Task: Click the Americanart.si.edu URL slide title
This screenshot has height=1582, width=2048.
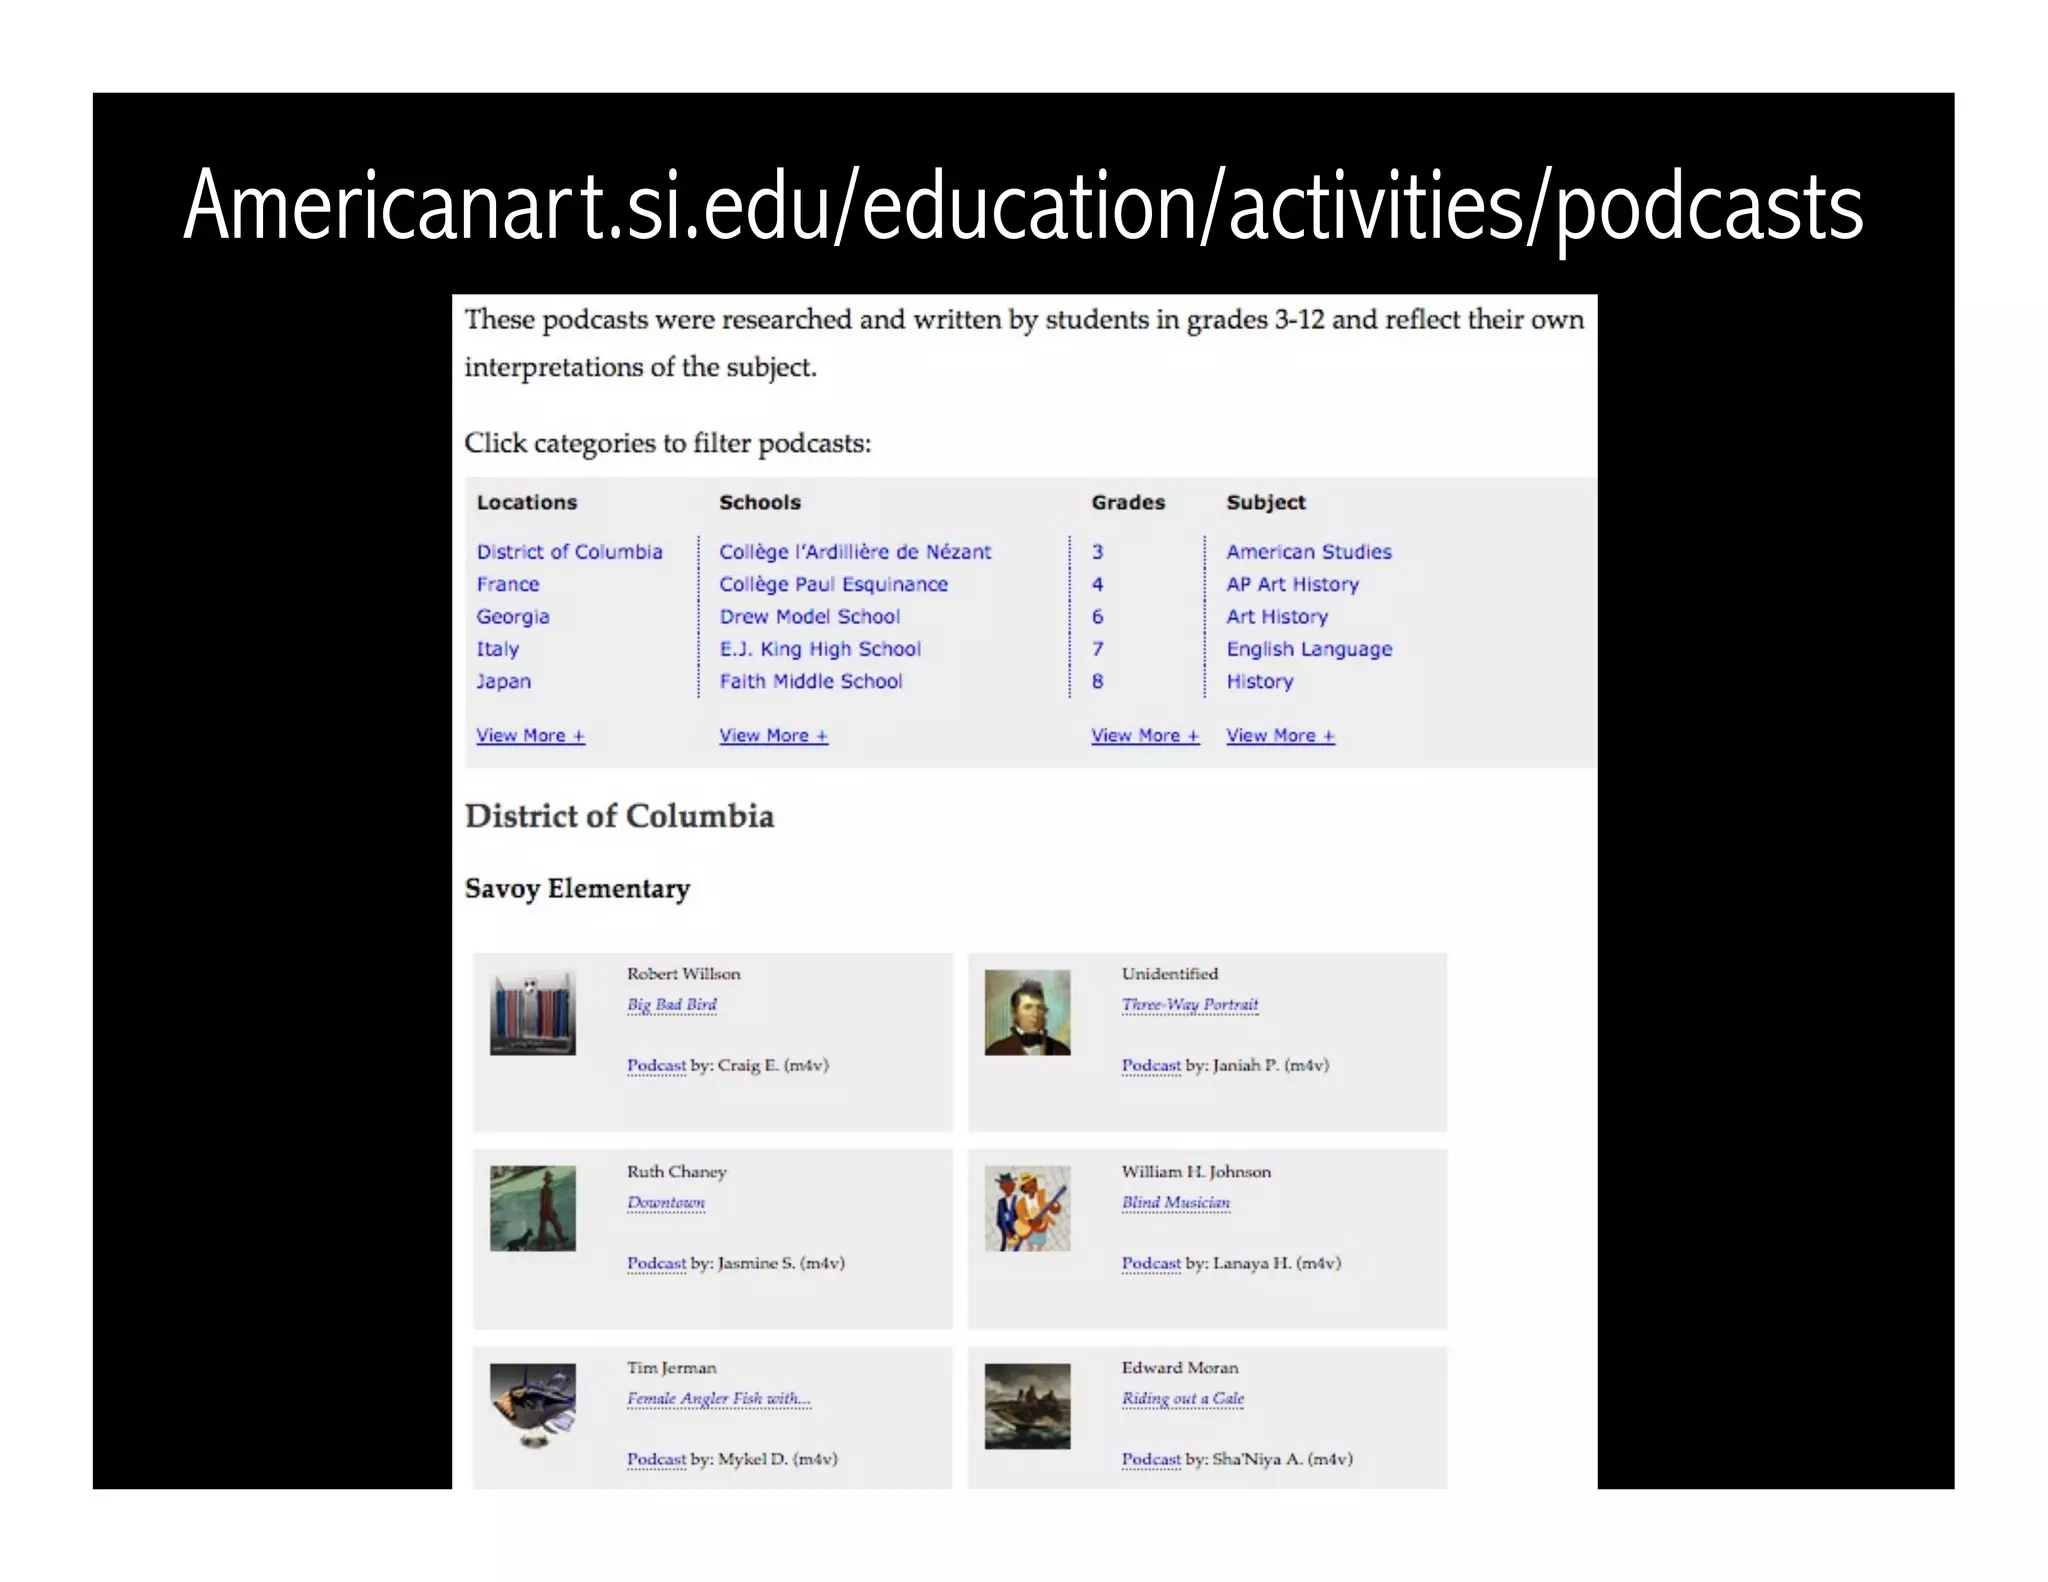Action: tap(1023, 206)
